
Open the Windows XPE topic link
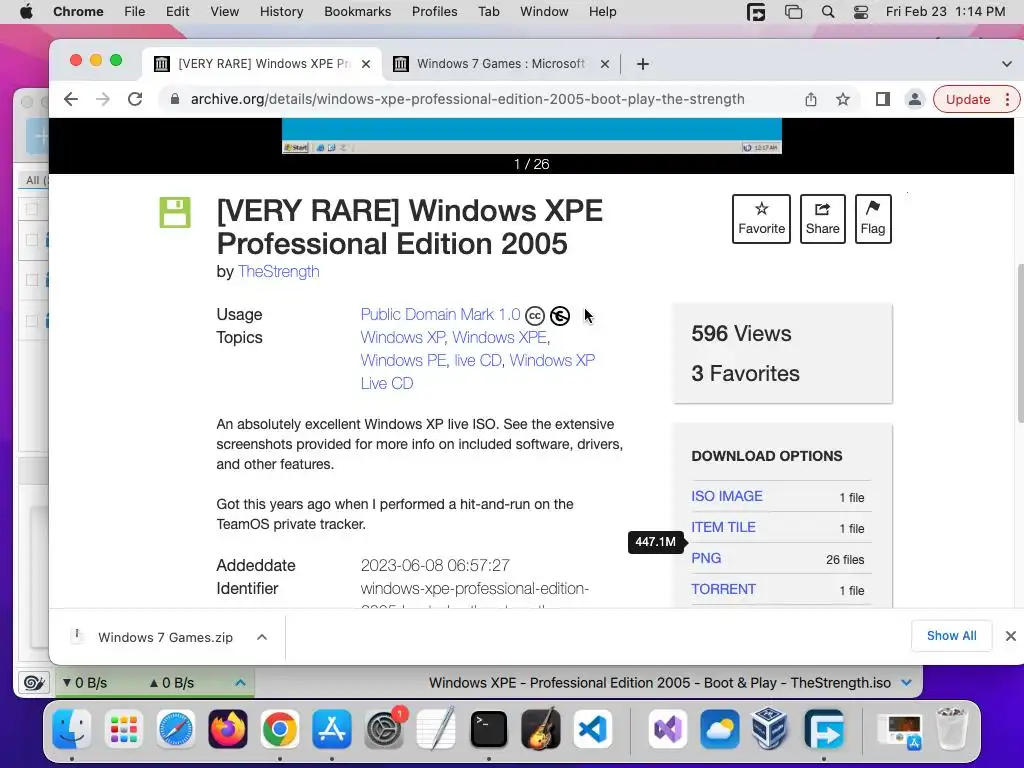(x=500, y=338)
